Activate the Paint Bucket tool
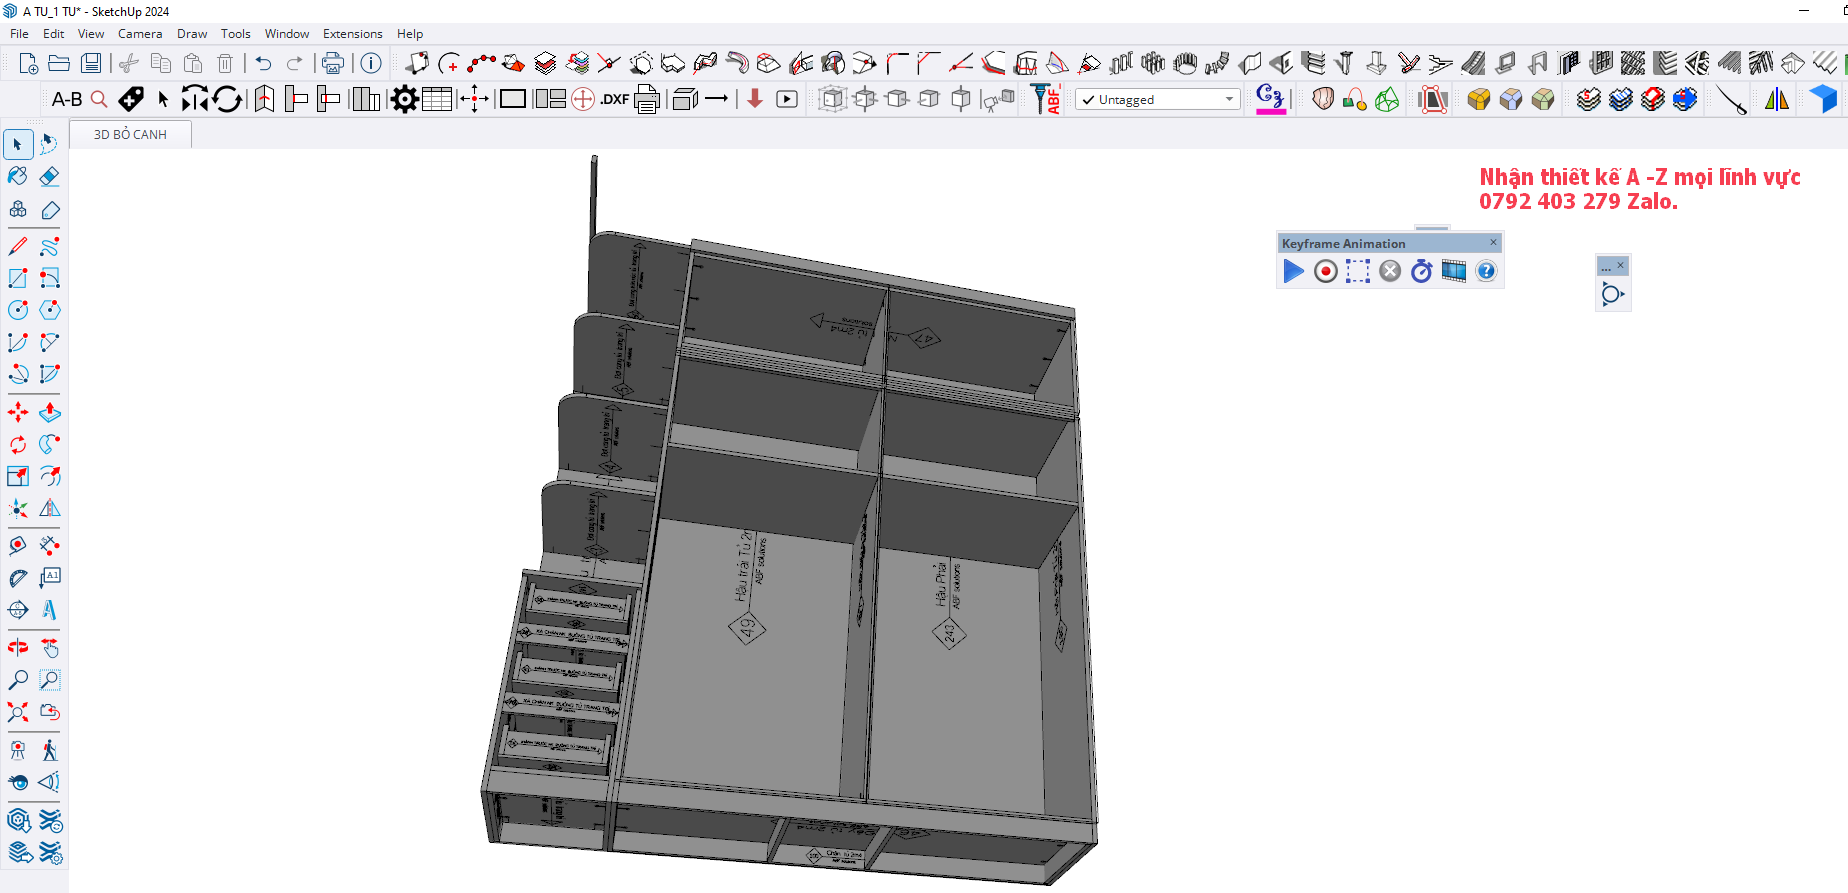 (x=18, y=177)
